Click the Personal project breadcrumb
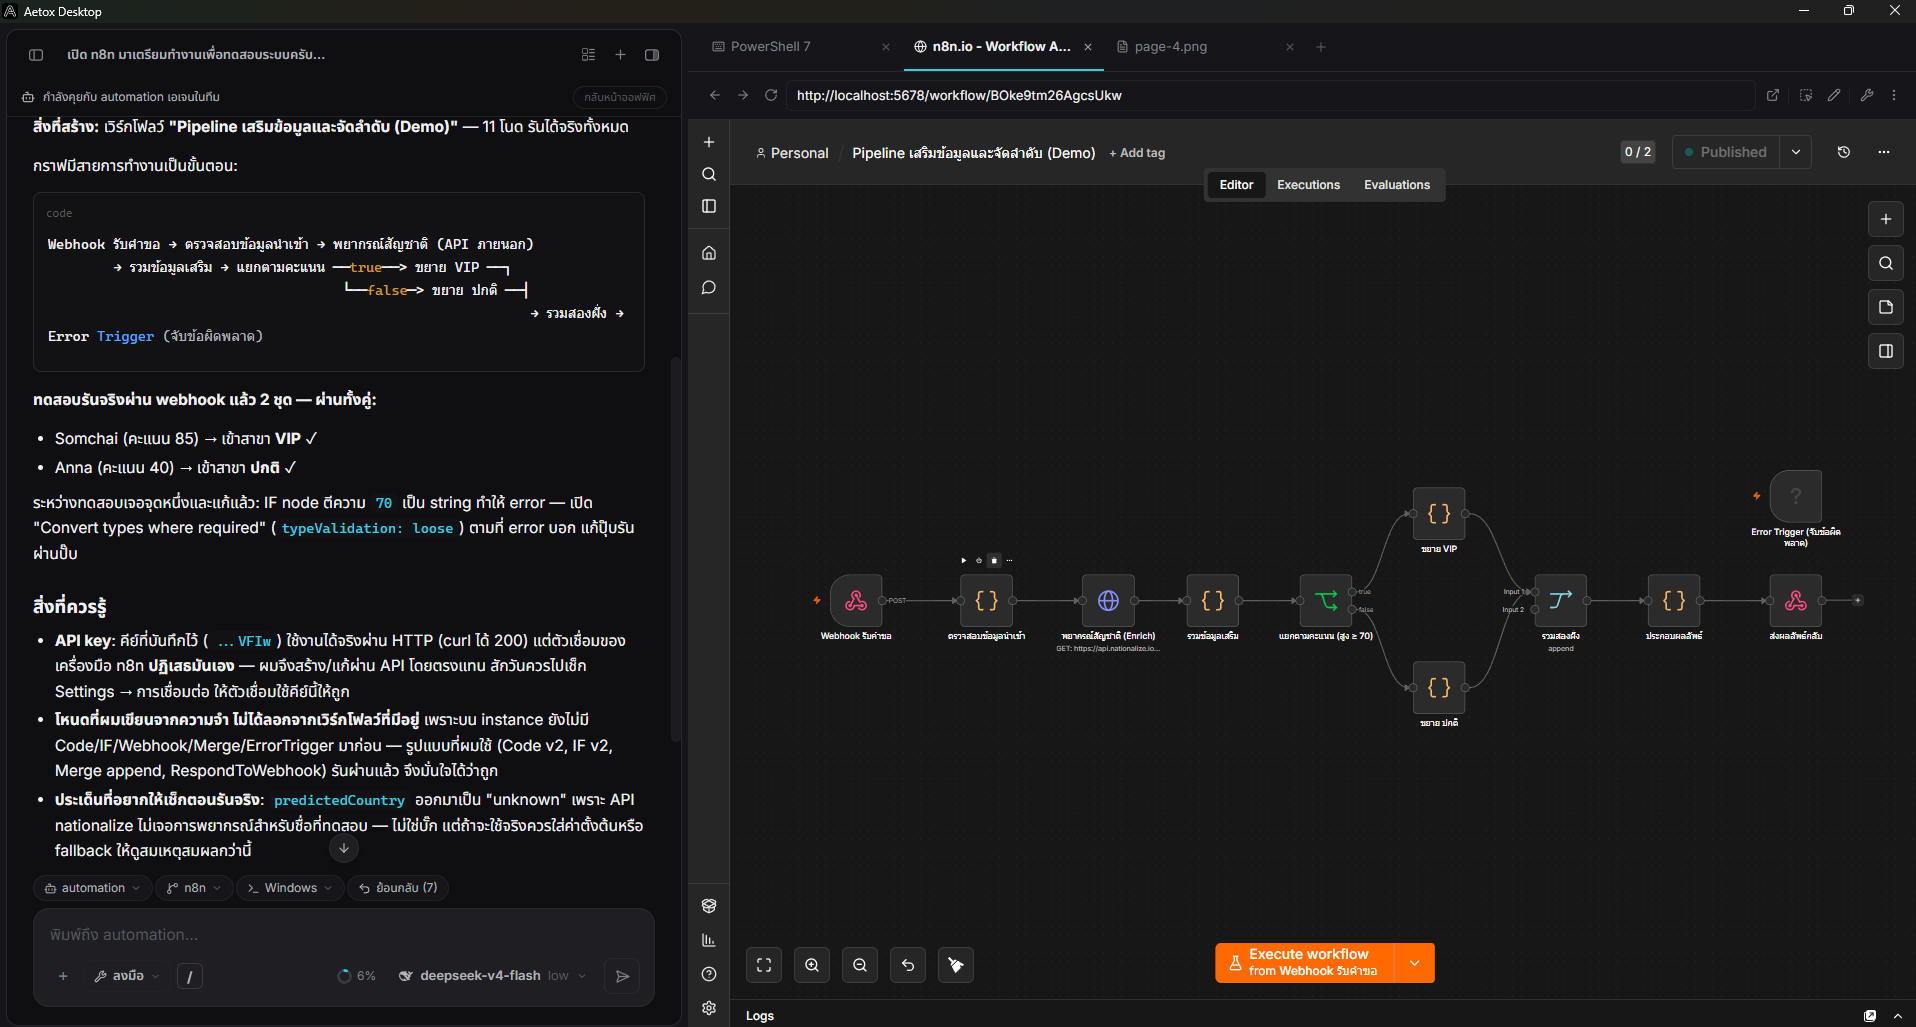Viewport: 1916px width, 1027px height. point(792,153)
